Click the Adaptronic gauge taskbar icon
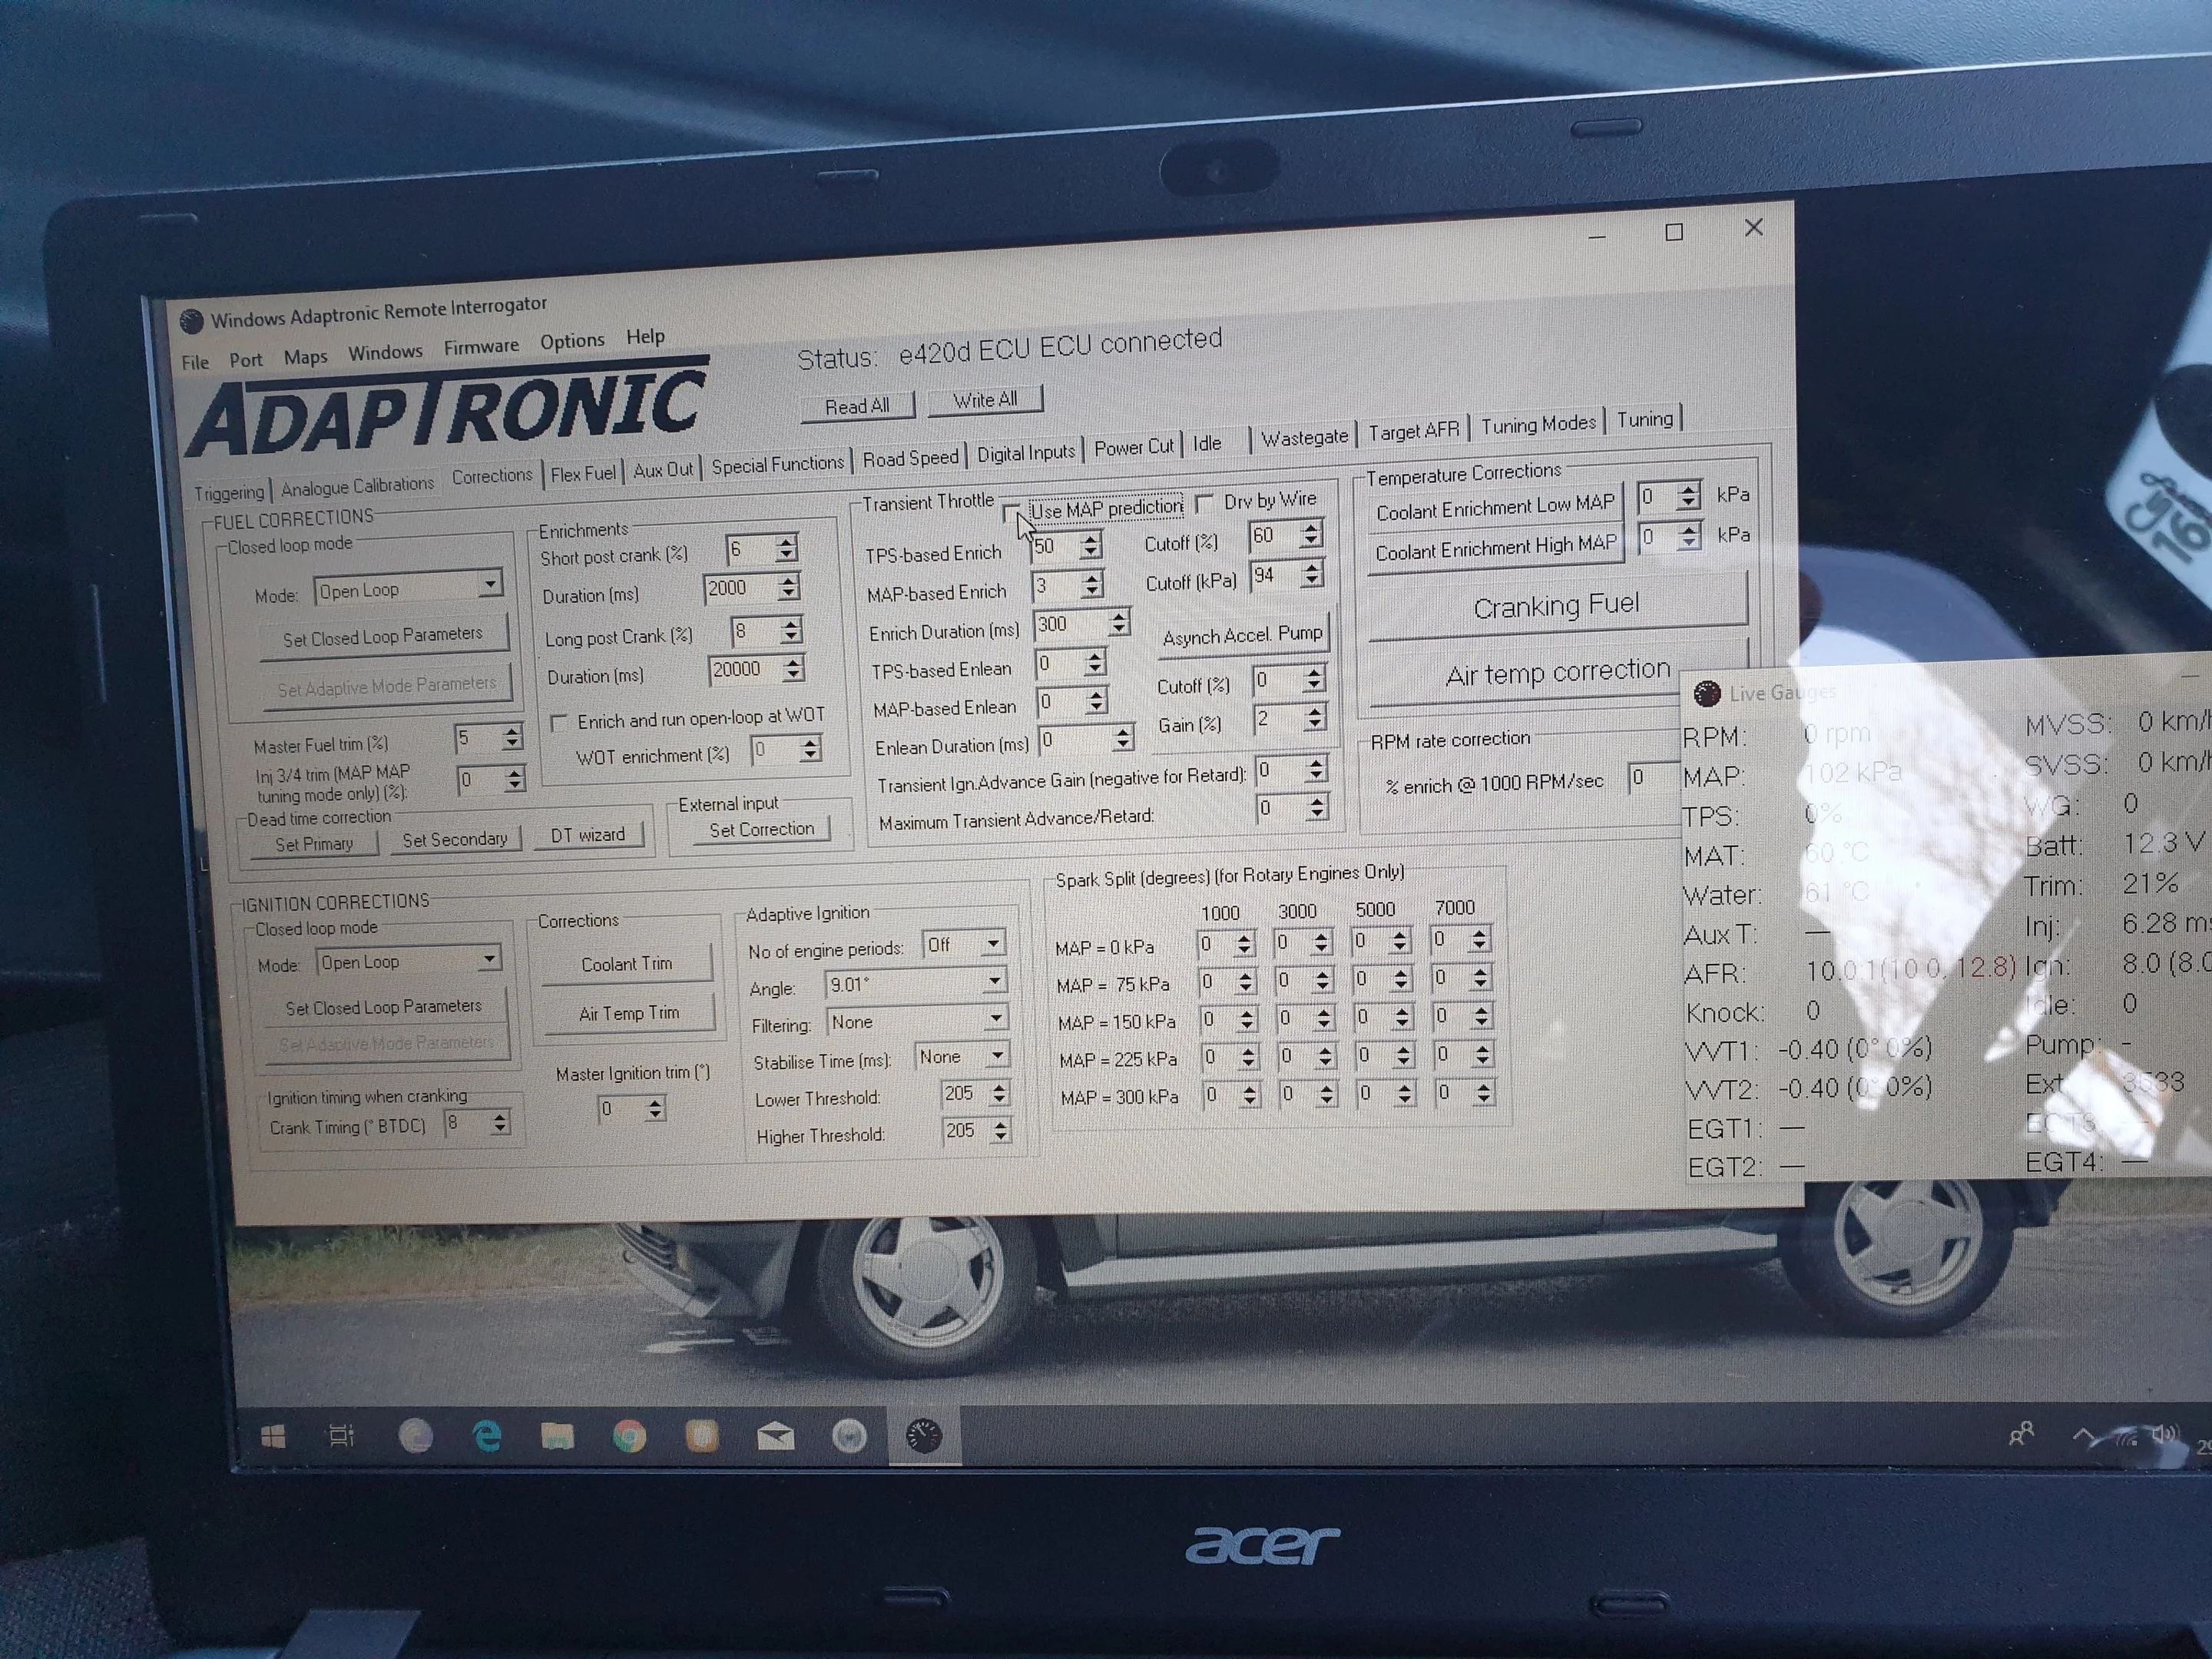The height and width of the screenshot is (1659, 2212). click(x=923, y=1436)
